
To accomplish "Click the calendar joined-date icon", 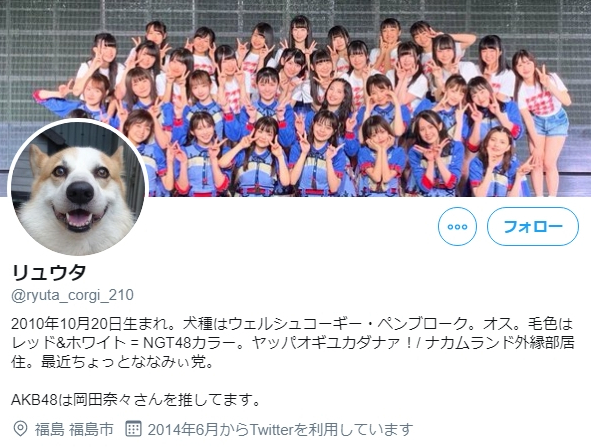I will 133,429.
